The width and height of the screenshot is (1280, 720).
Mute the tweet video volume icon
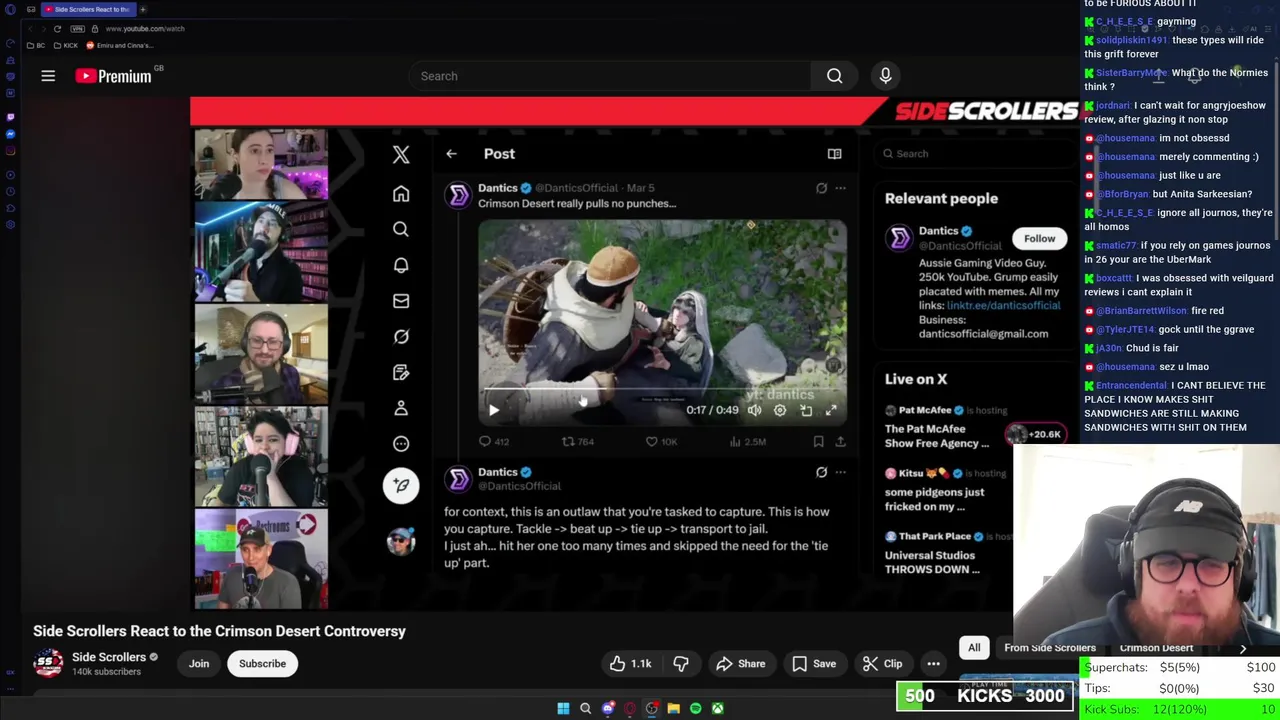point(754,410)
